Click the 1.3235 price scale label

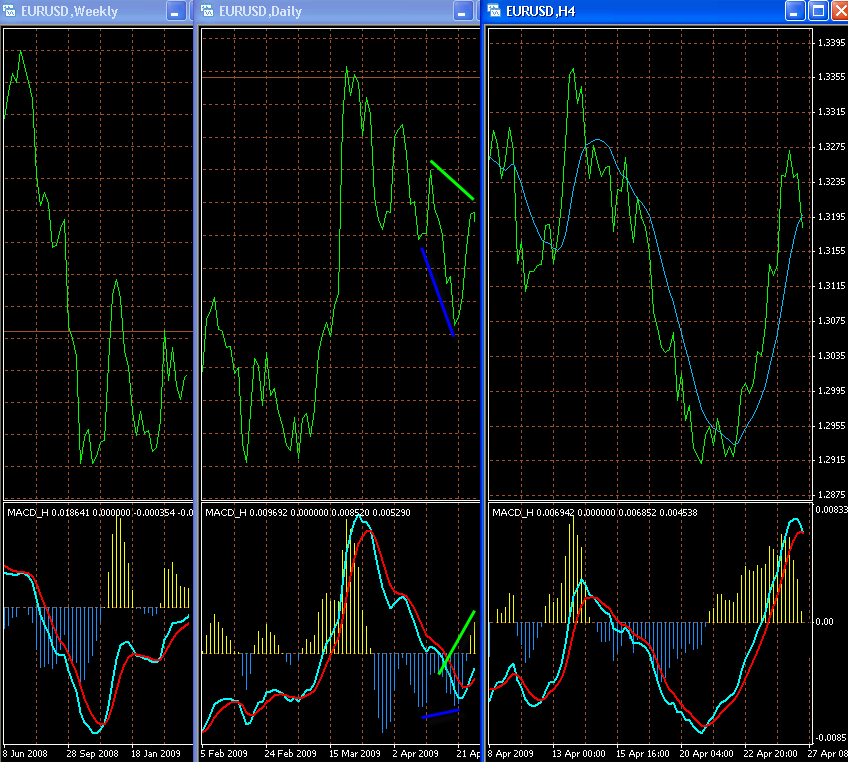pyautogui.click(x=832, y=182)
